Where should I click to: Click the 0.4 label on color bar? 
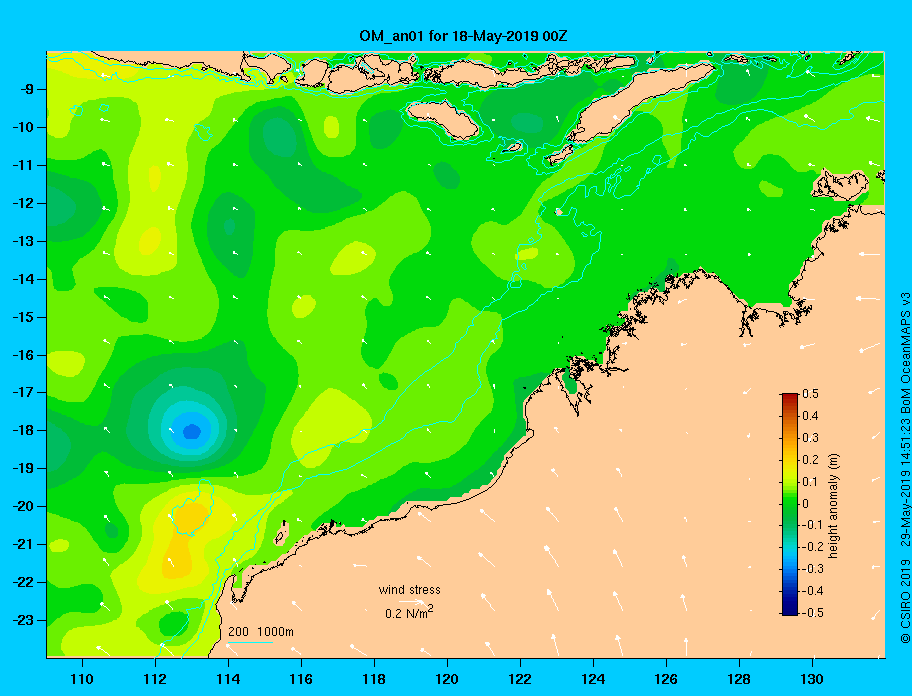pos(810,416)
